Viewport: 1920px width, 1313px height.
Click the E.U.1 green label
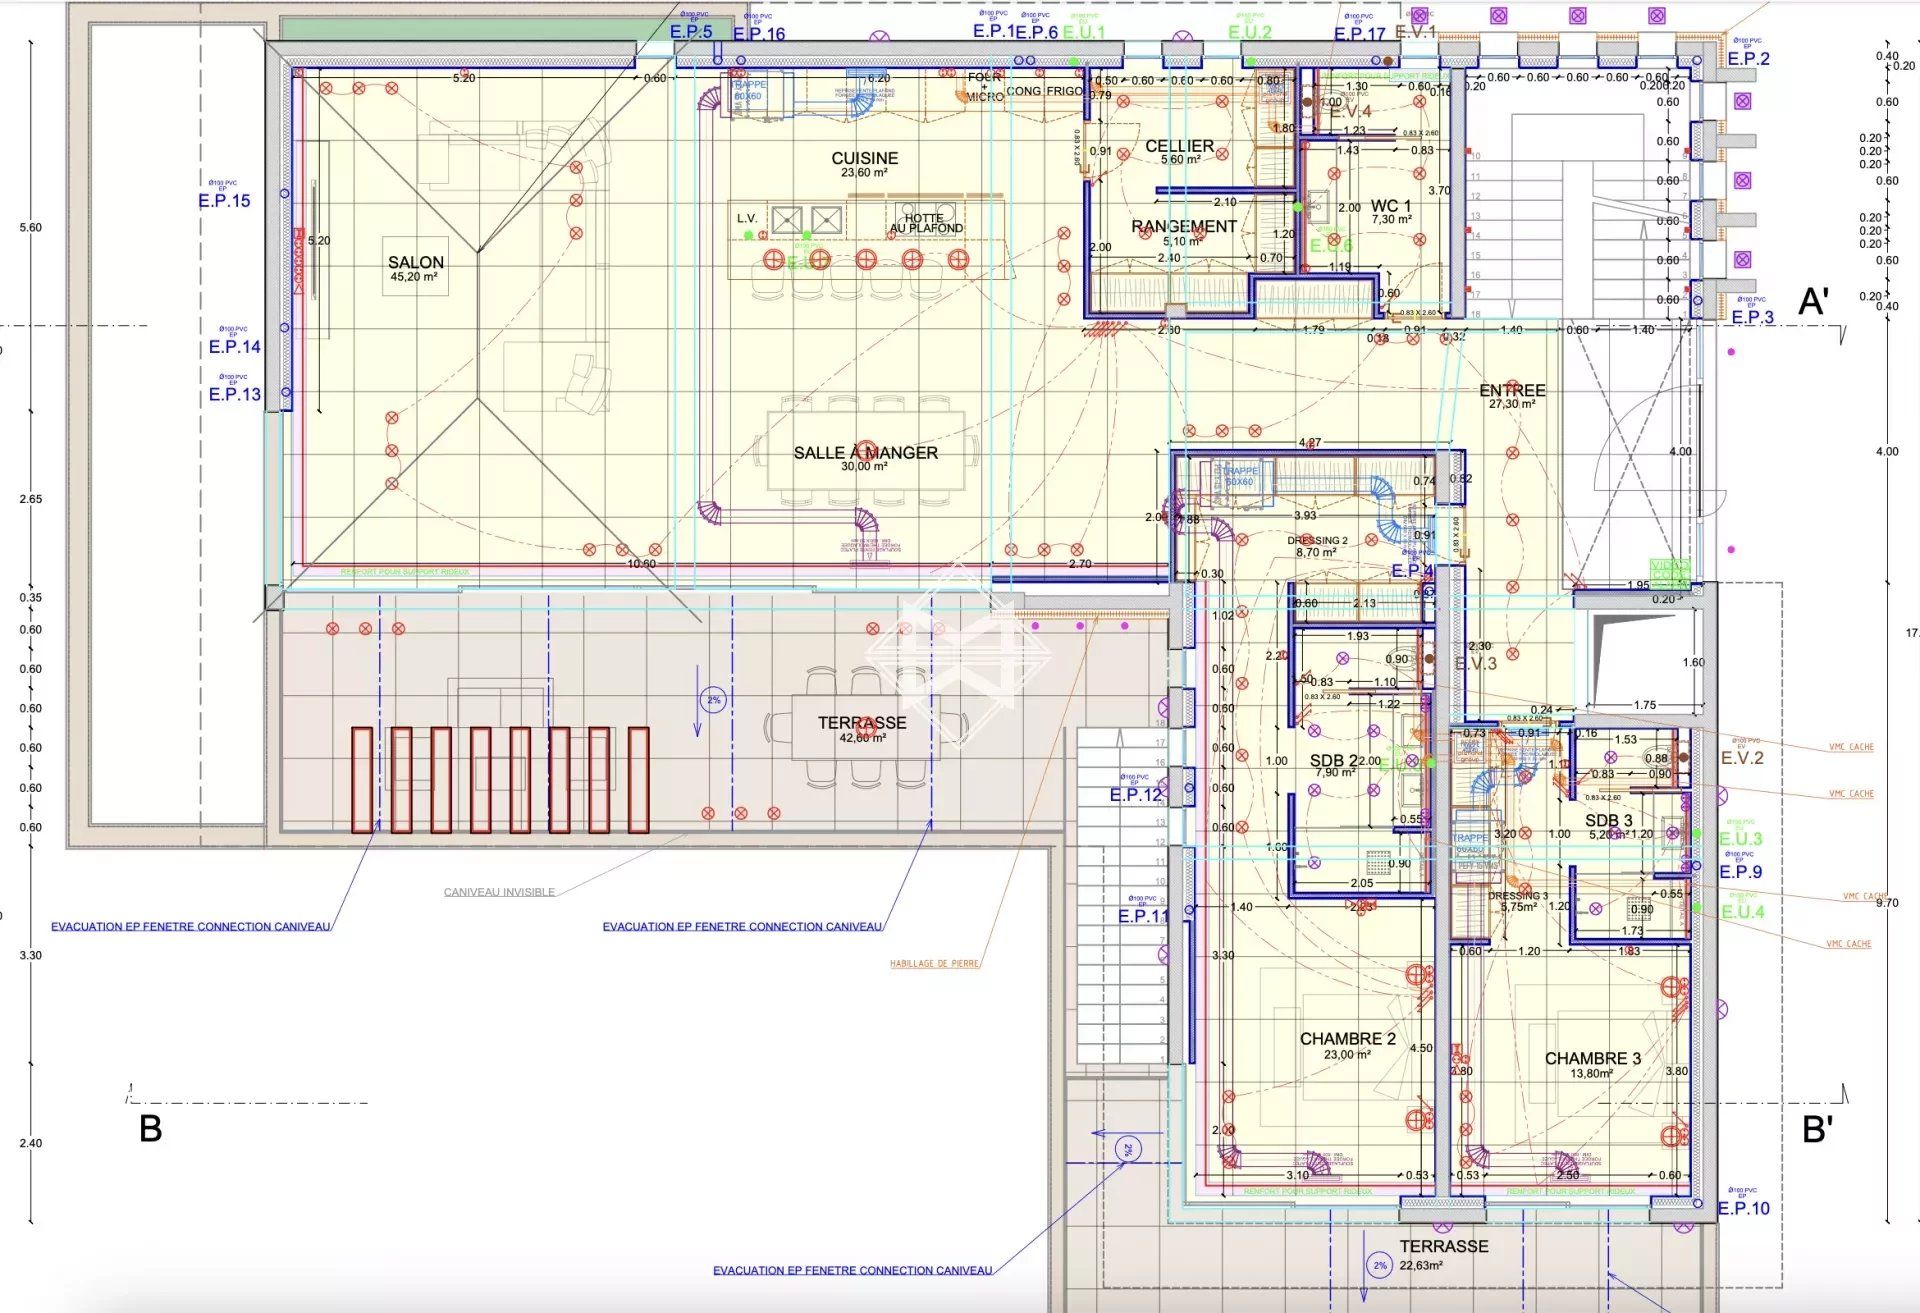pyautogui.click(x=1084, y=32)
